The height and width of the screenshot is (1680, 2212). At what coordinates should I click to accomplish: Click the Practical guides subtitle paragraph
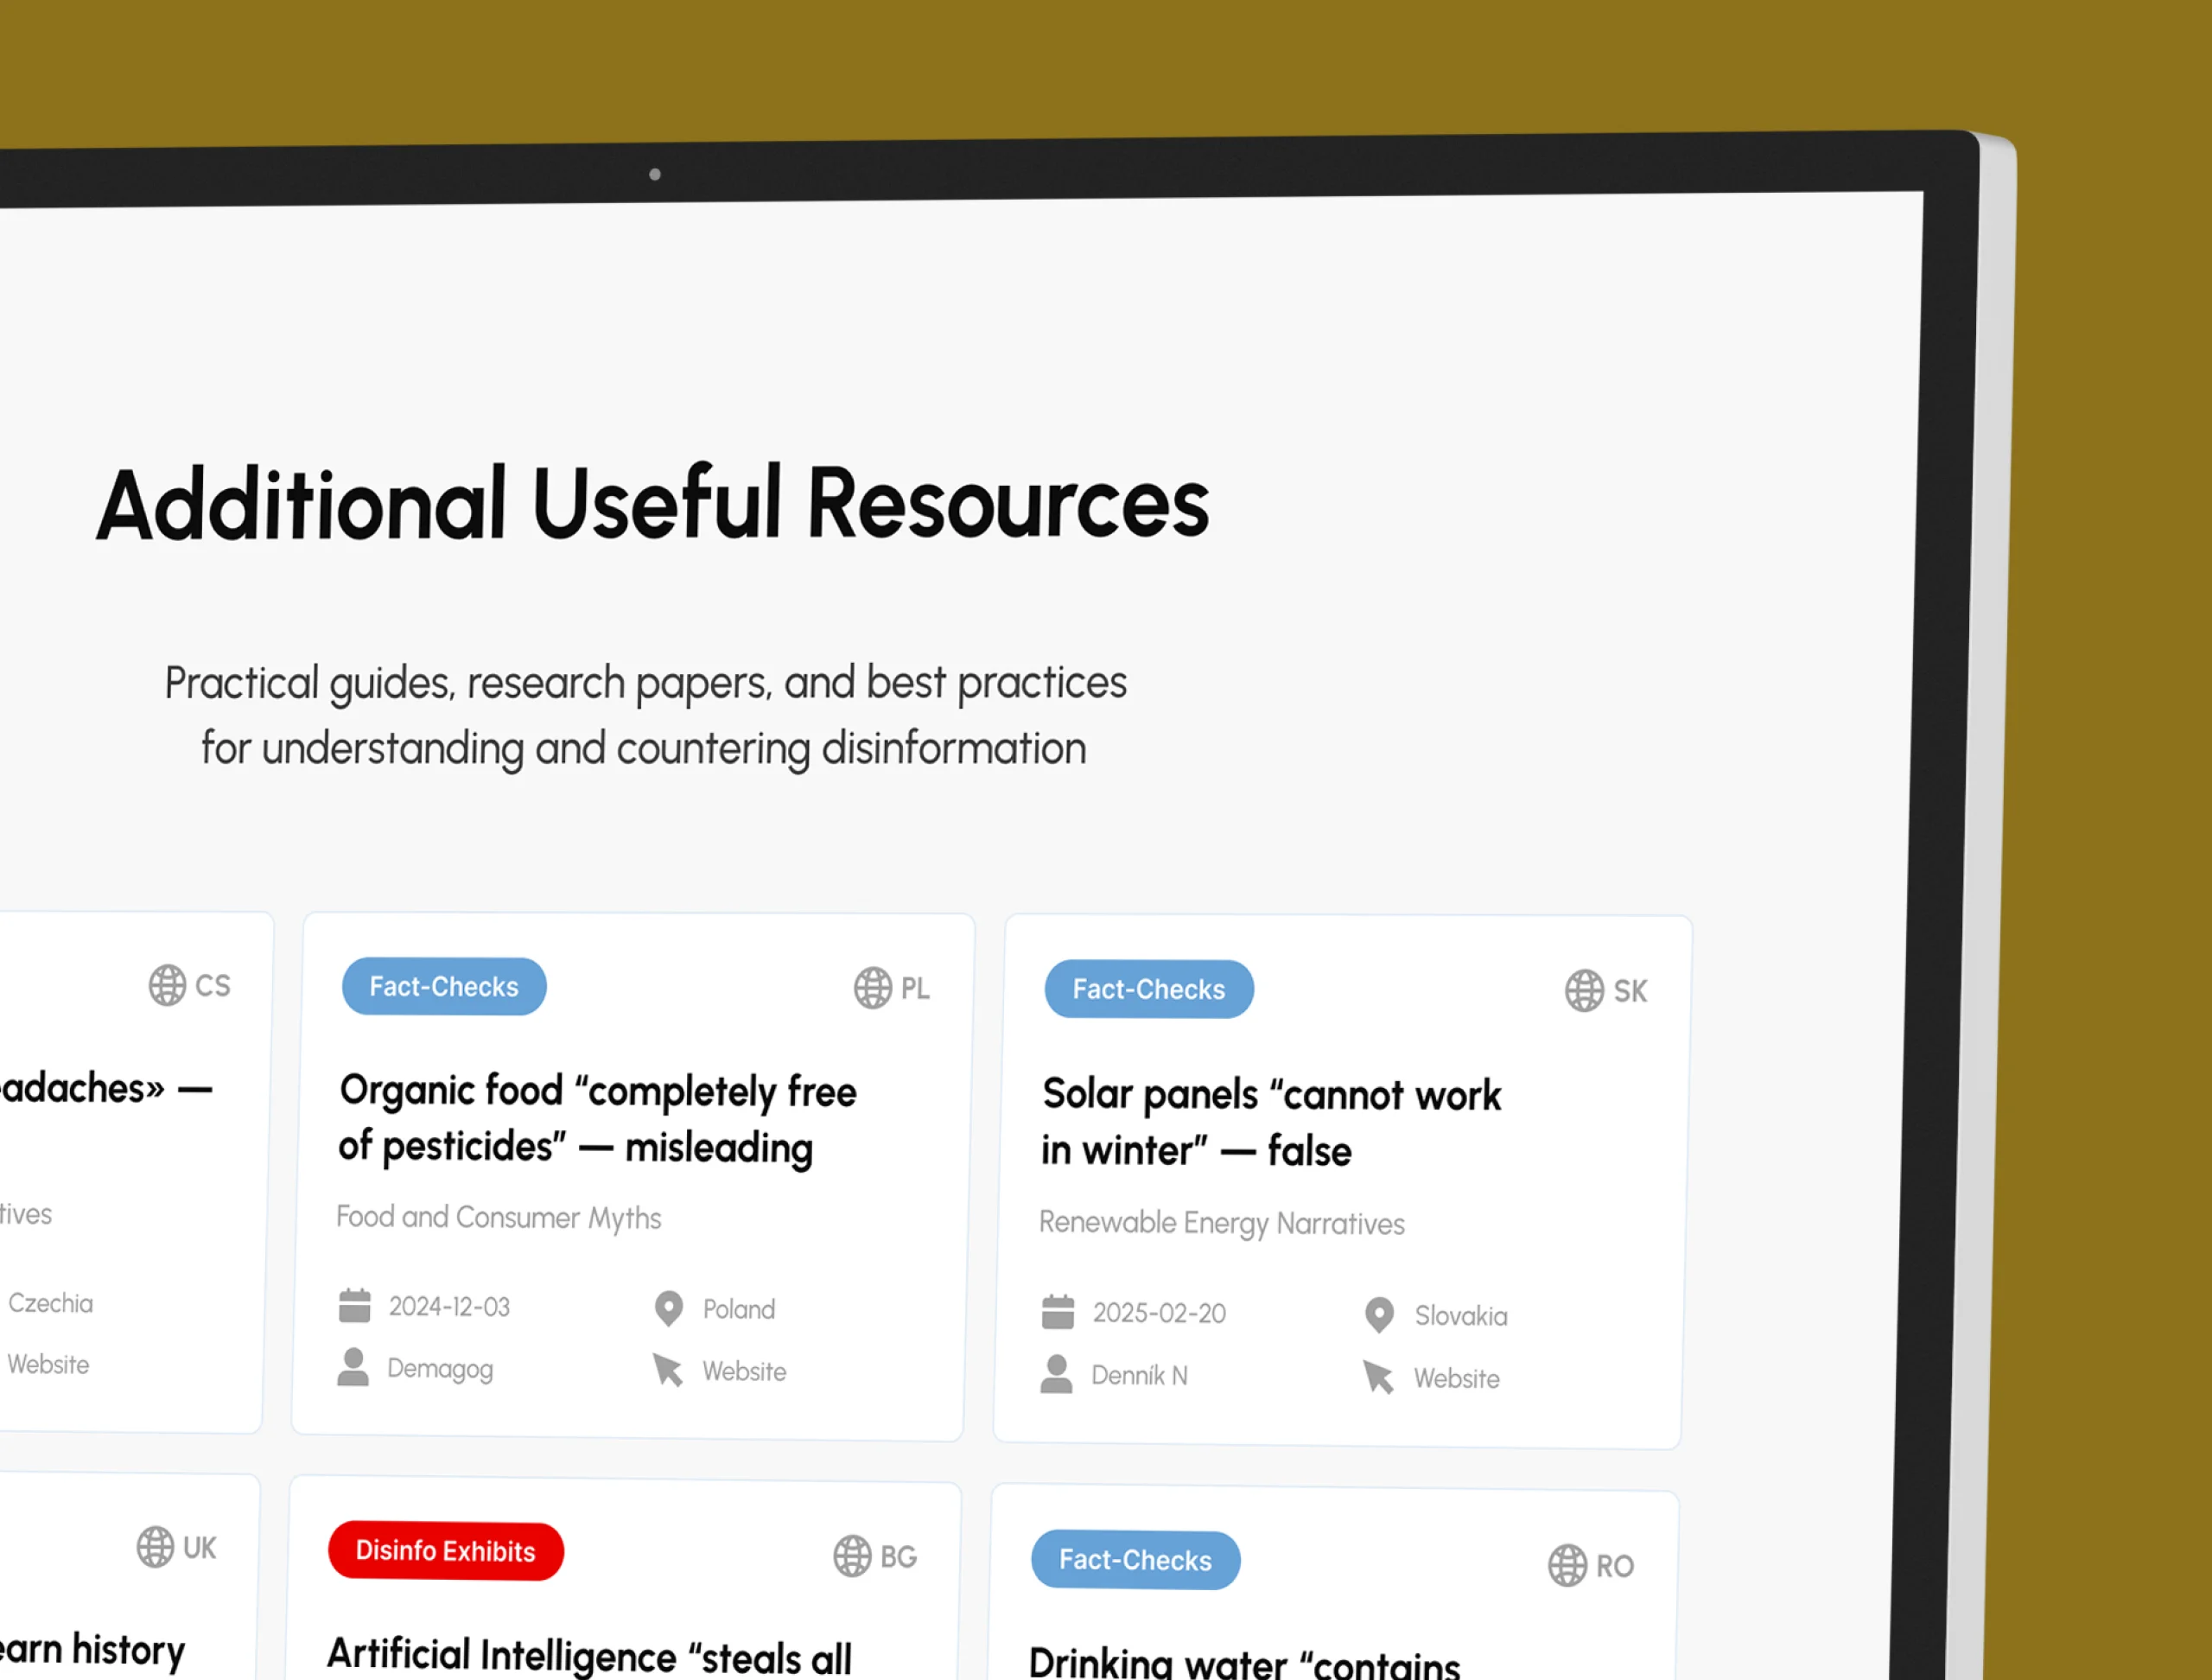(x=645, y=716)
